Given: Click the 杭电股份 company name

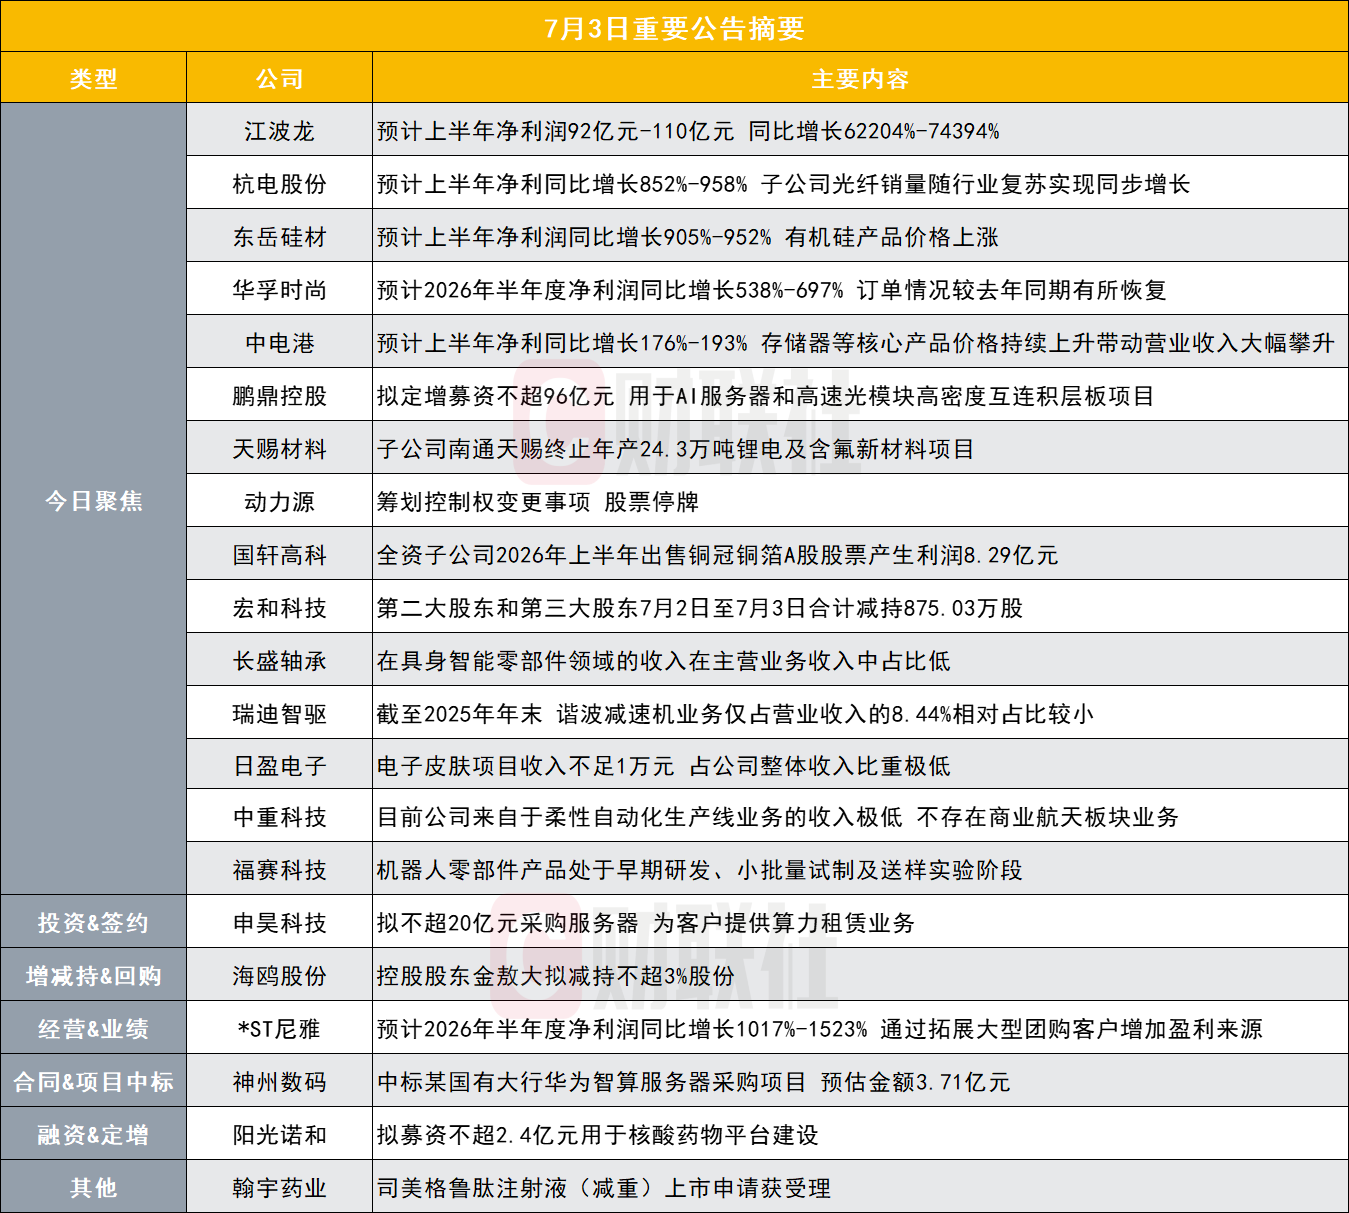Looking at the screenshot, I should pos(279,184).
